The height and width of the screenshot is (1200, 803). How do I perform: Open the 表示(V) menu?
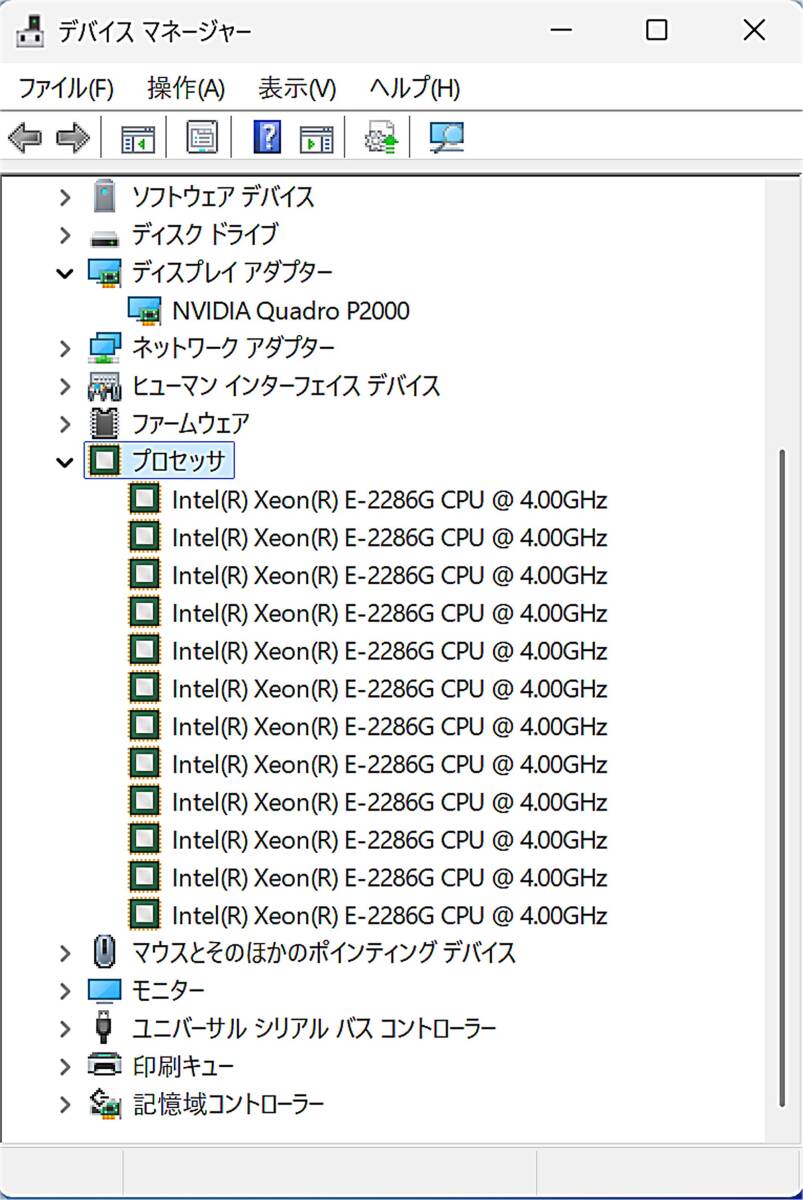(297, 88)
